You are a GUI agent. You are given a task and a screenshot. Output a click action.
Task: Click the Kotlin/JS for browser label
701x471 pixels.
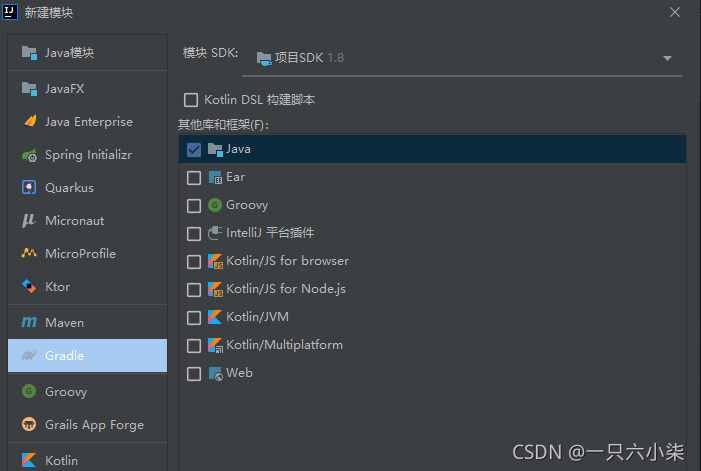pyautogui.click(x=287, y=261)
